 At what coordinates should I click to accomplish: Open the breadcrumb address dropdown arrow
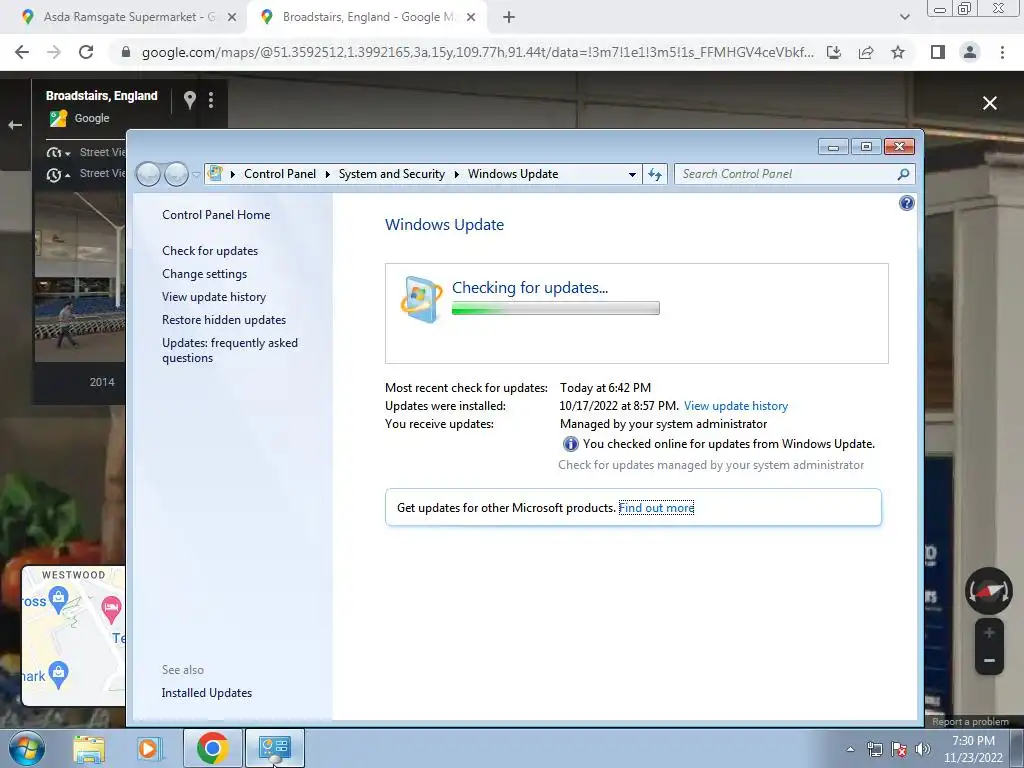point(632,174)
